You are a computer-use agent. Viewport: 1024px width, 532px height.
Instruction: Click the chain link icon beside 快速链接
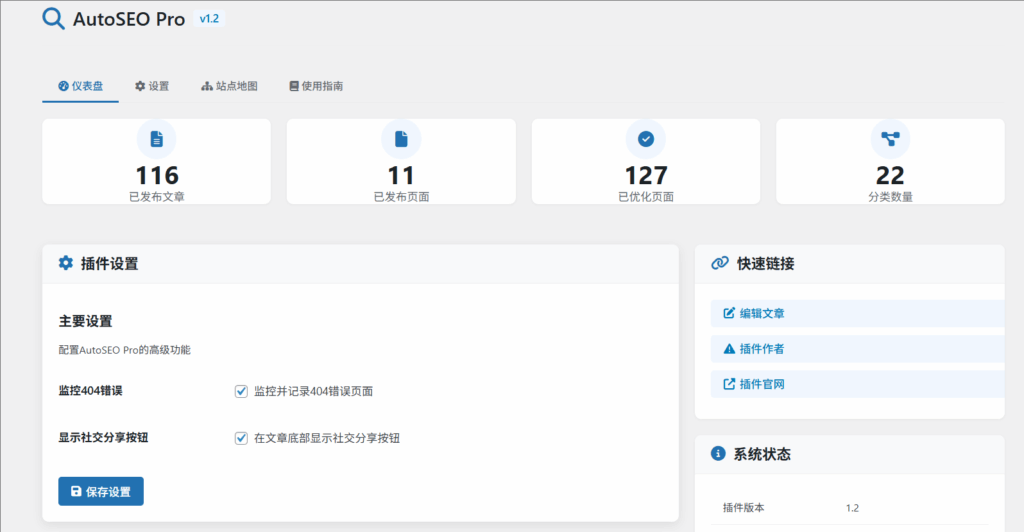[x=720, y=263]
